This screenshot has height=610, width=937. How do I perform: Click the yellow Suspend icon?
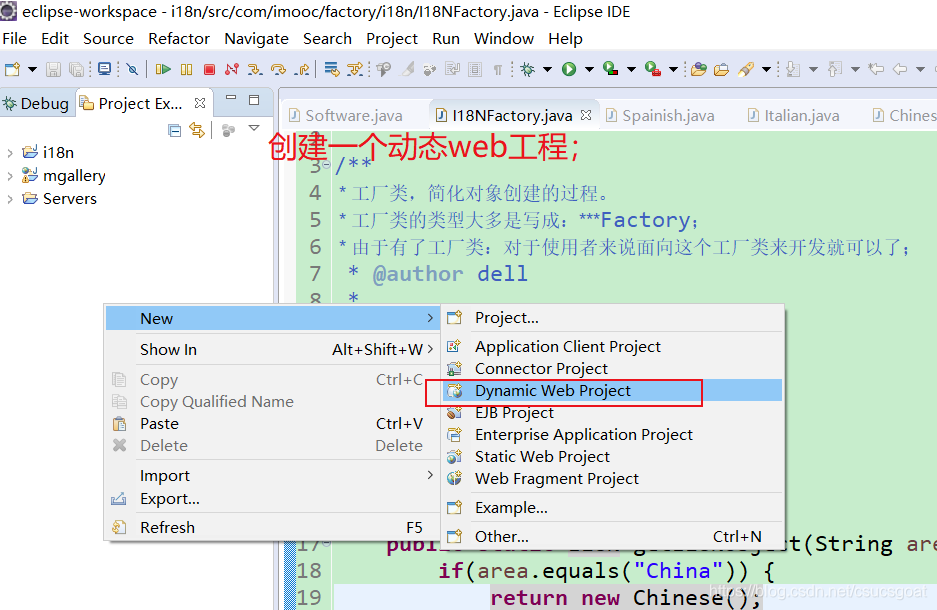click(186, 69)
